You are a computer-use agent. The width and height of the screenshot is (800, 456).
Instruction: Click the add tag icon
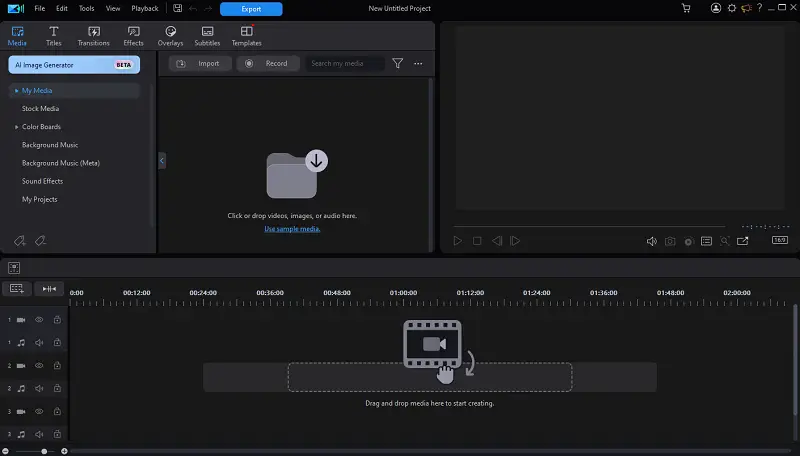19,241
